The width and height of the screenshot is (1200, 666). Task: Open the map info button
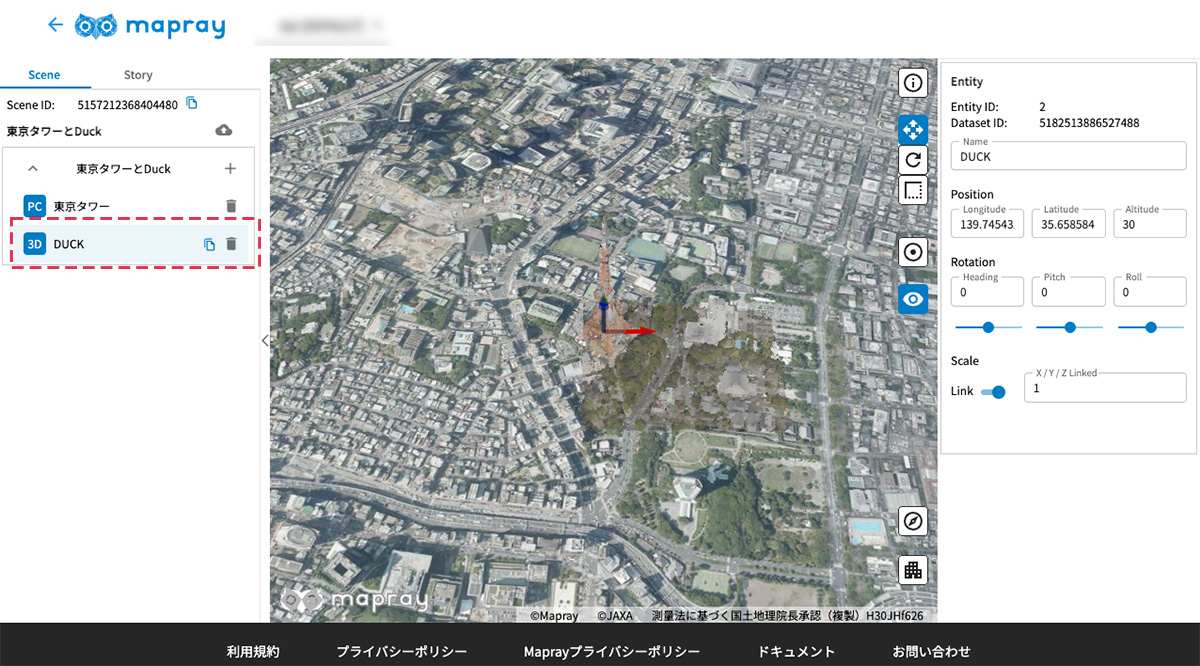(x=912, y=83)
